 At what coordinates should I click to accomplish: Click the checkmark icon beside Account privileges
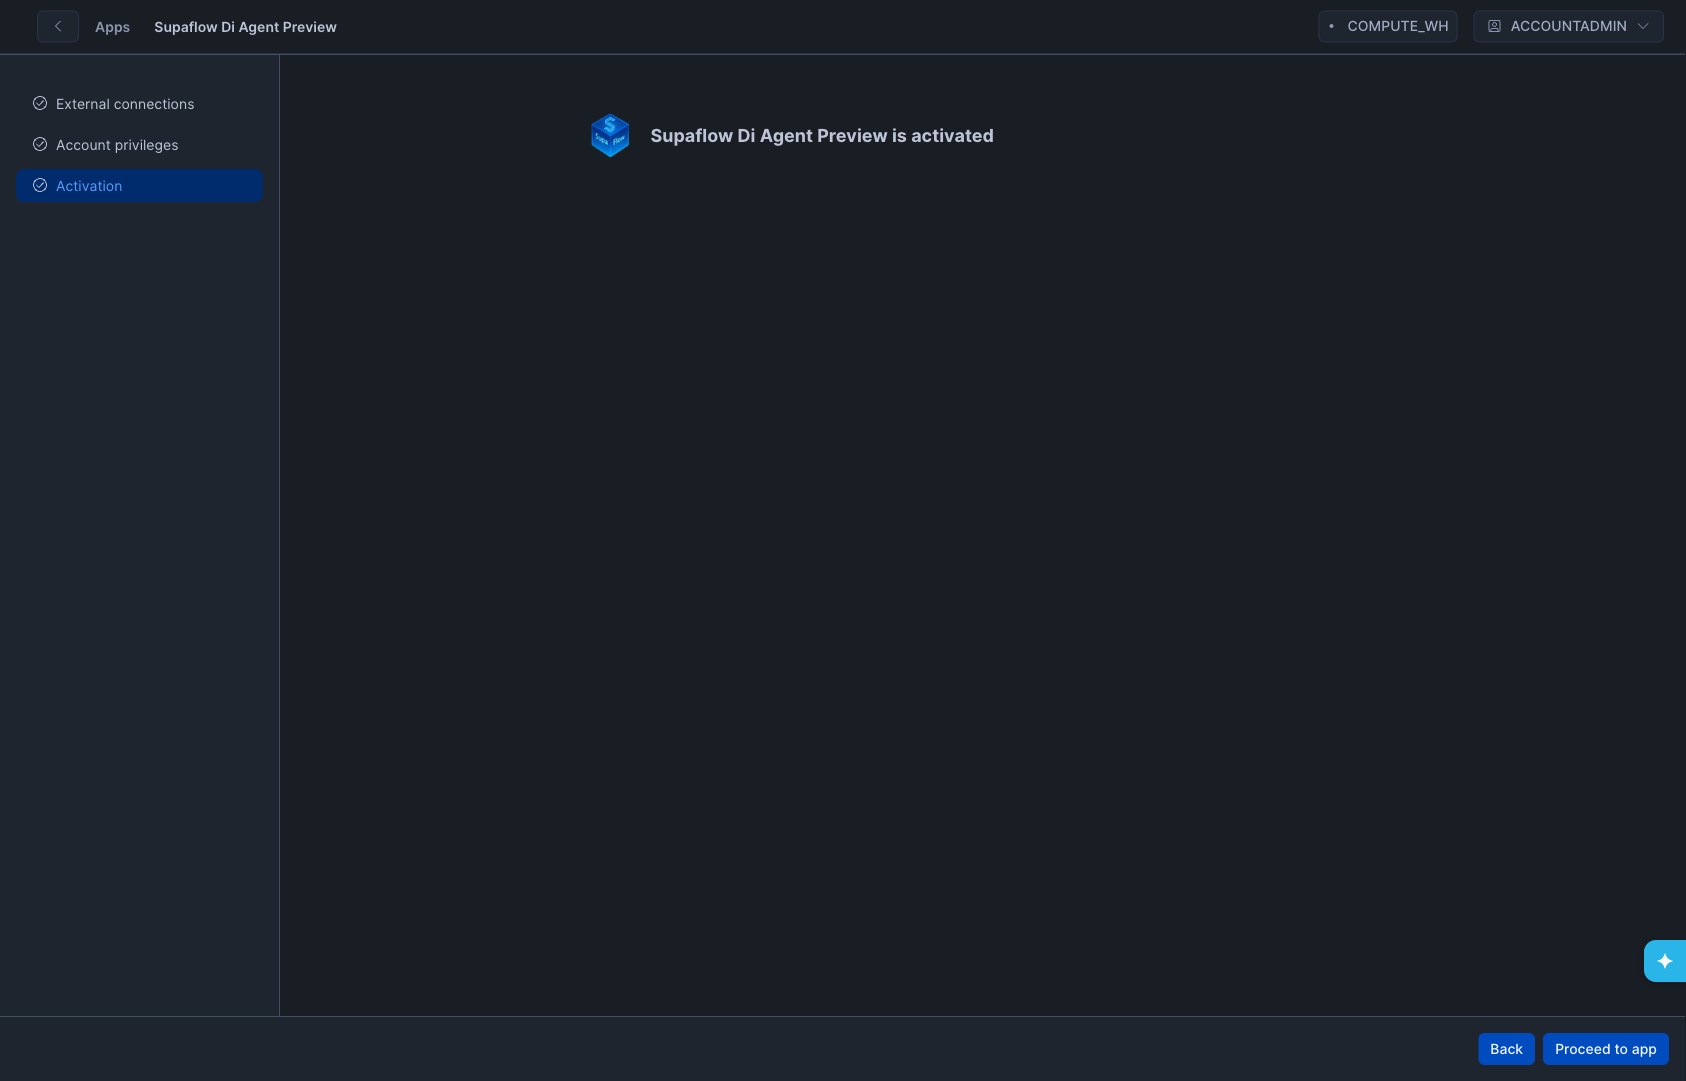[x=40, y=144]
